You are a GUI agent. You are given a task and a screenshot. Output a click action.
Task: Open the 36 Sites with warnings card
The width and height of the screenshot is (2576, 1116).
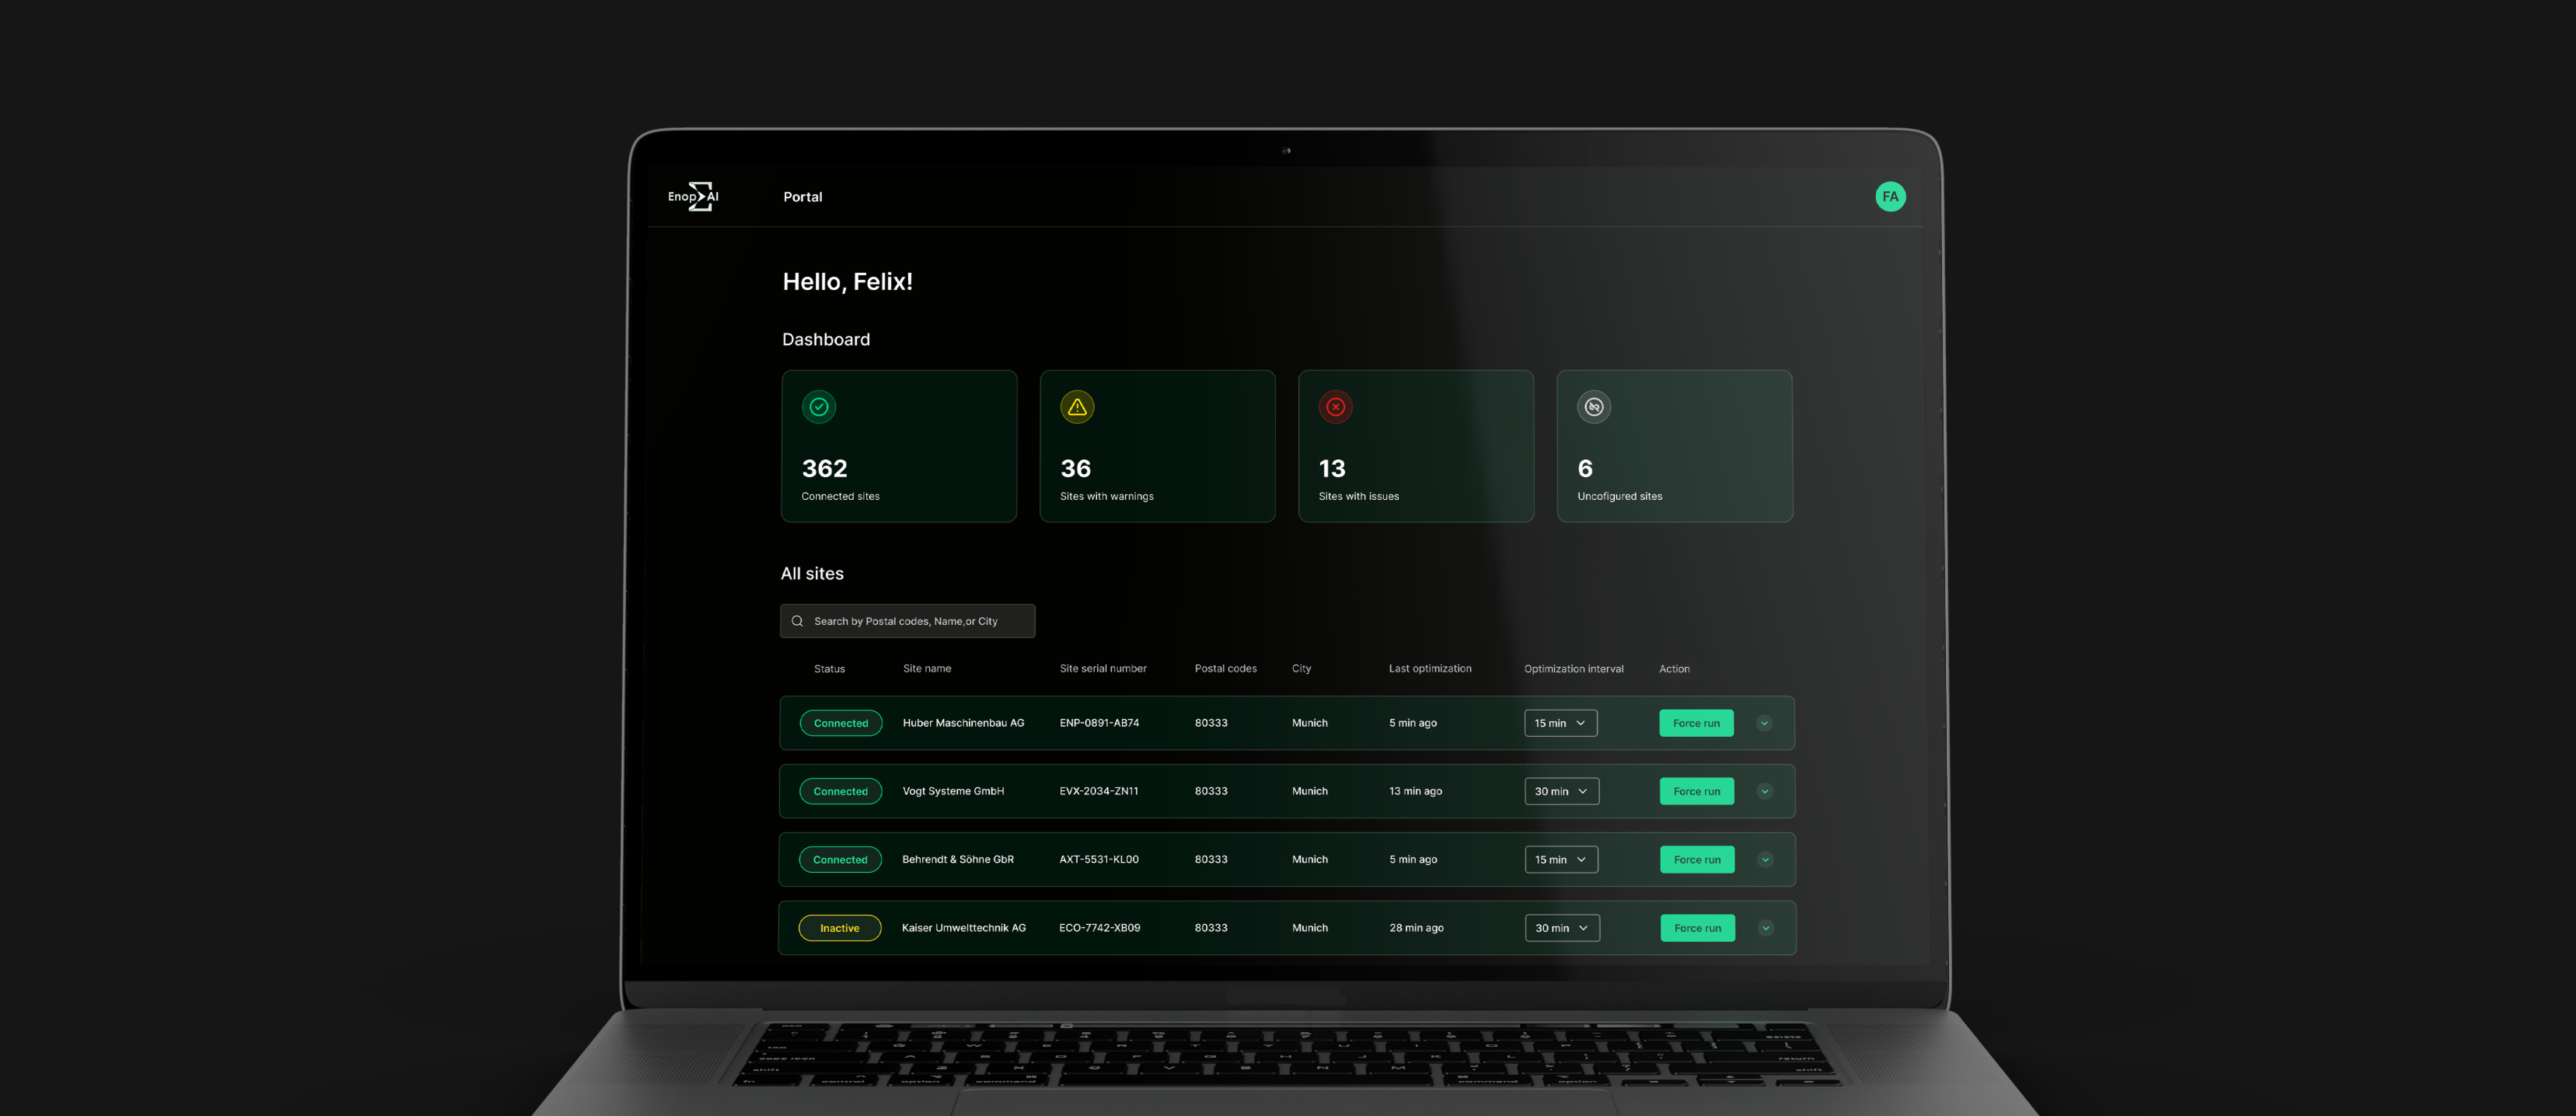point(1157,446)
